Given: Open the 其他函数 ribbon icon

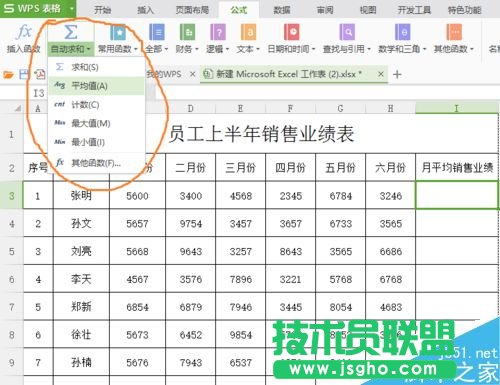Looking at the screenshot, I should tap(454, 32).
